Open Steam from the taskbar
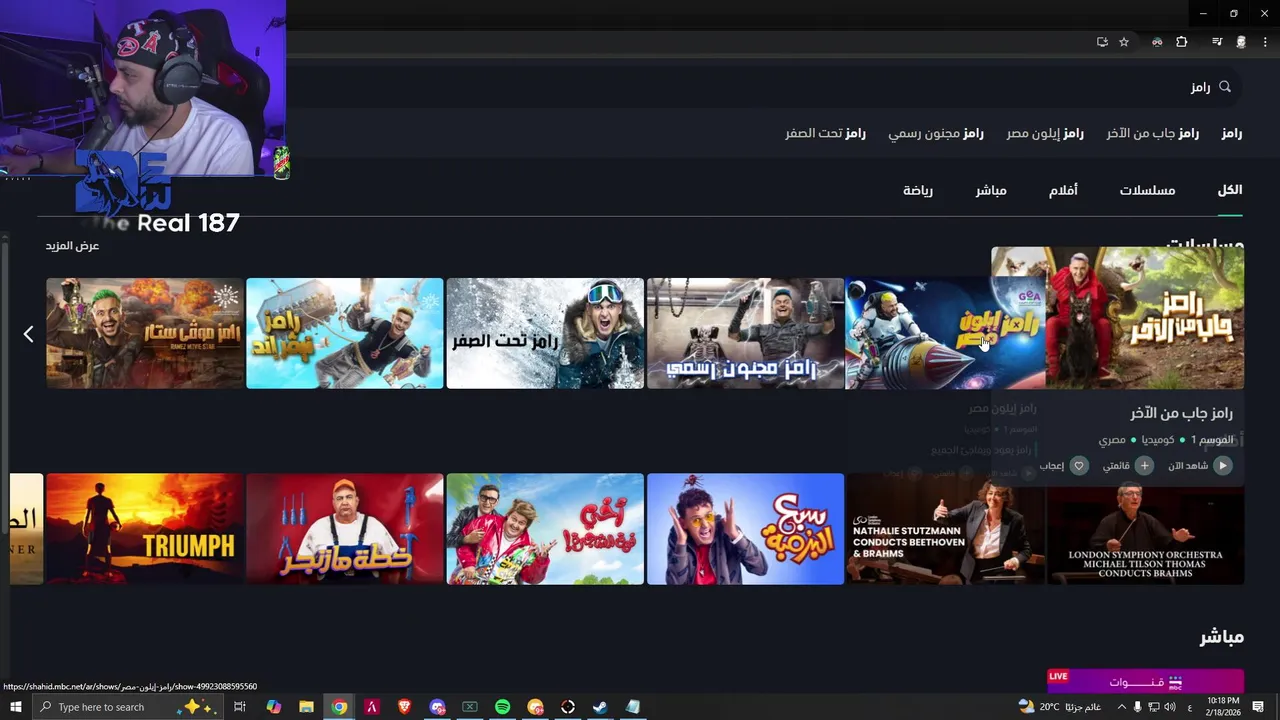This screenshot has height=720, width=1280. click(x=600, y=707)
